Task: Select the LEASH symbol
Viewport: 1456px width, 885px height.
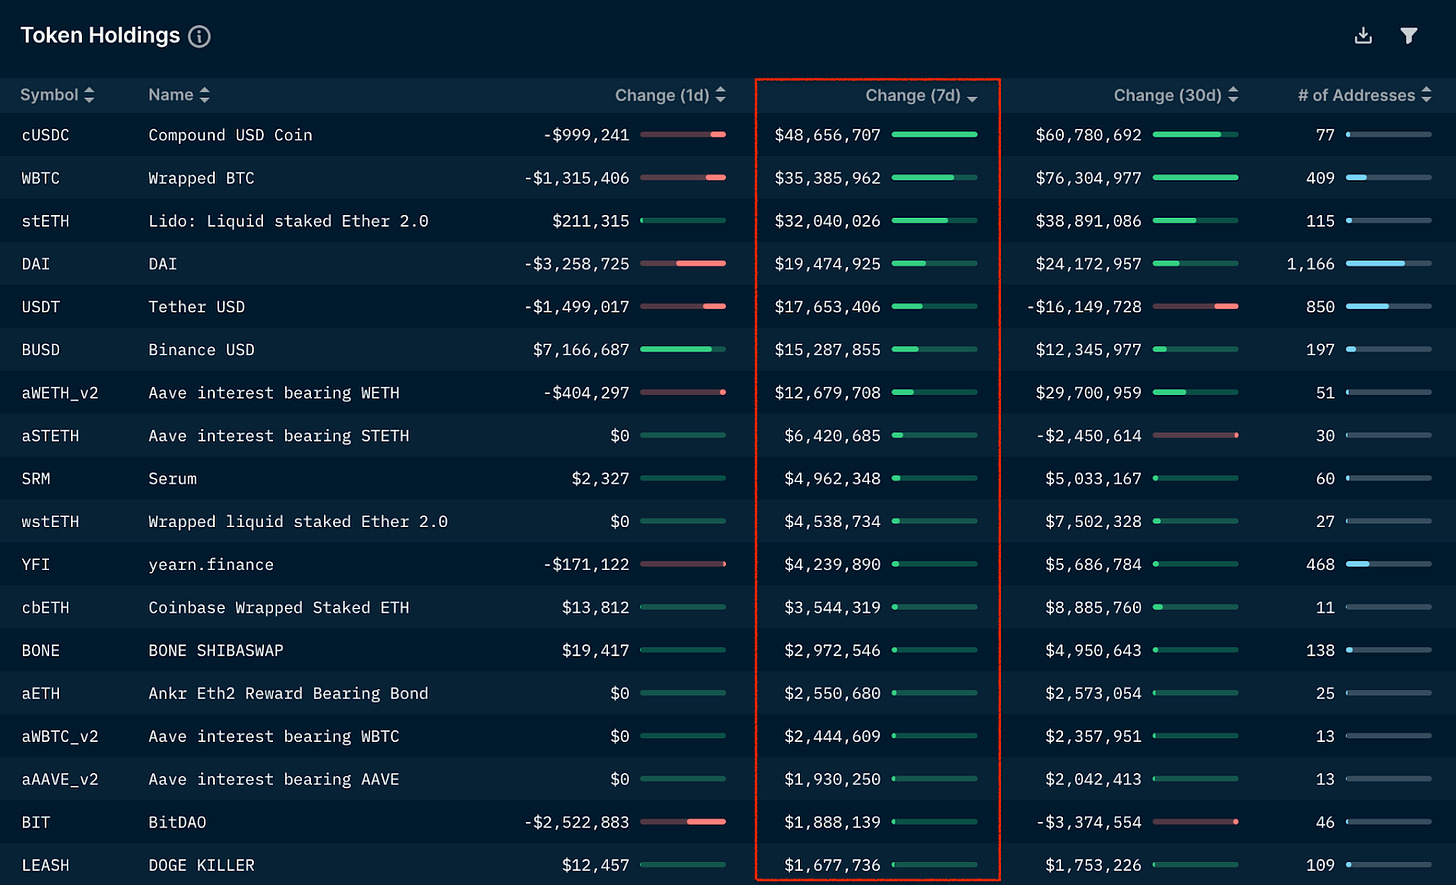Action: click(x=46, y=866)
